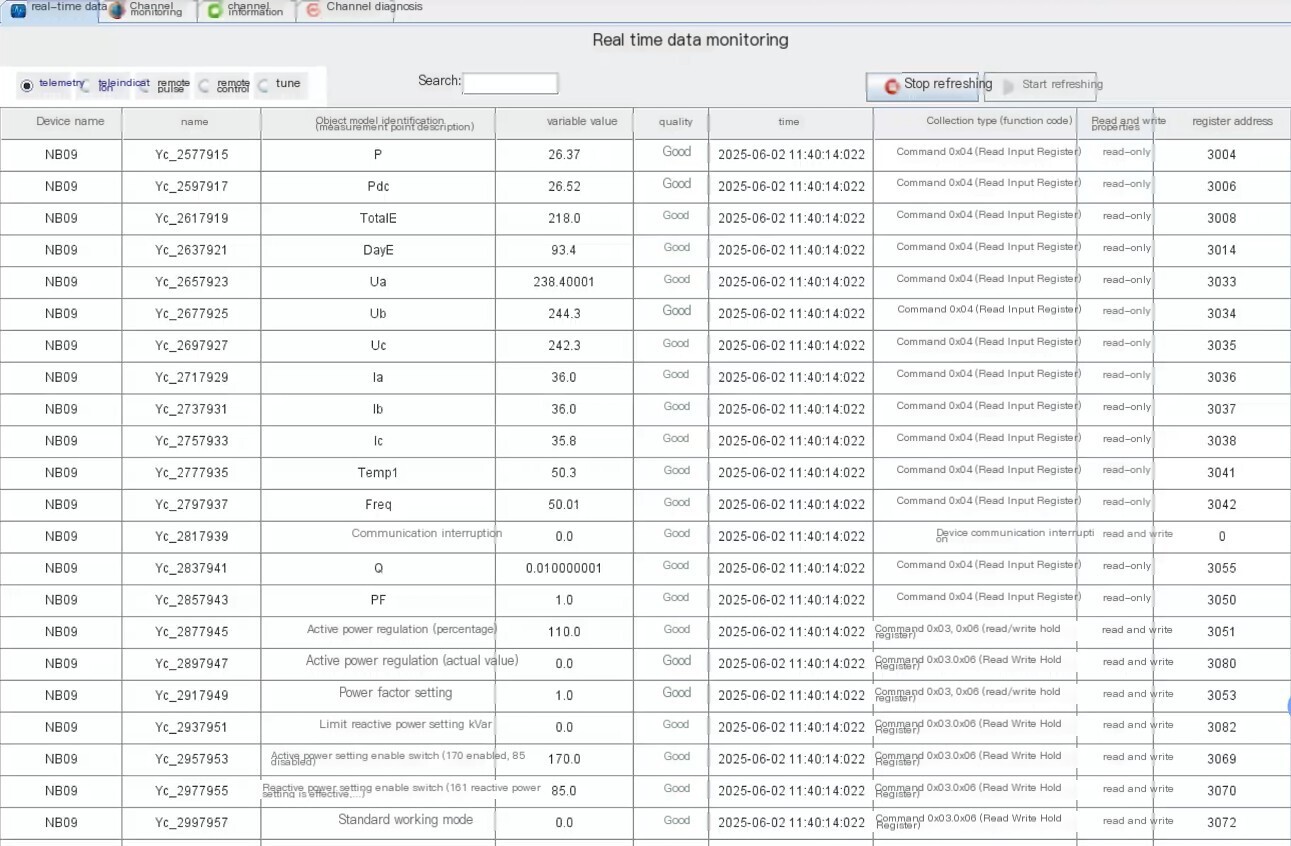Open the Channel monitoring tab

click(149, 10)
